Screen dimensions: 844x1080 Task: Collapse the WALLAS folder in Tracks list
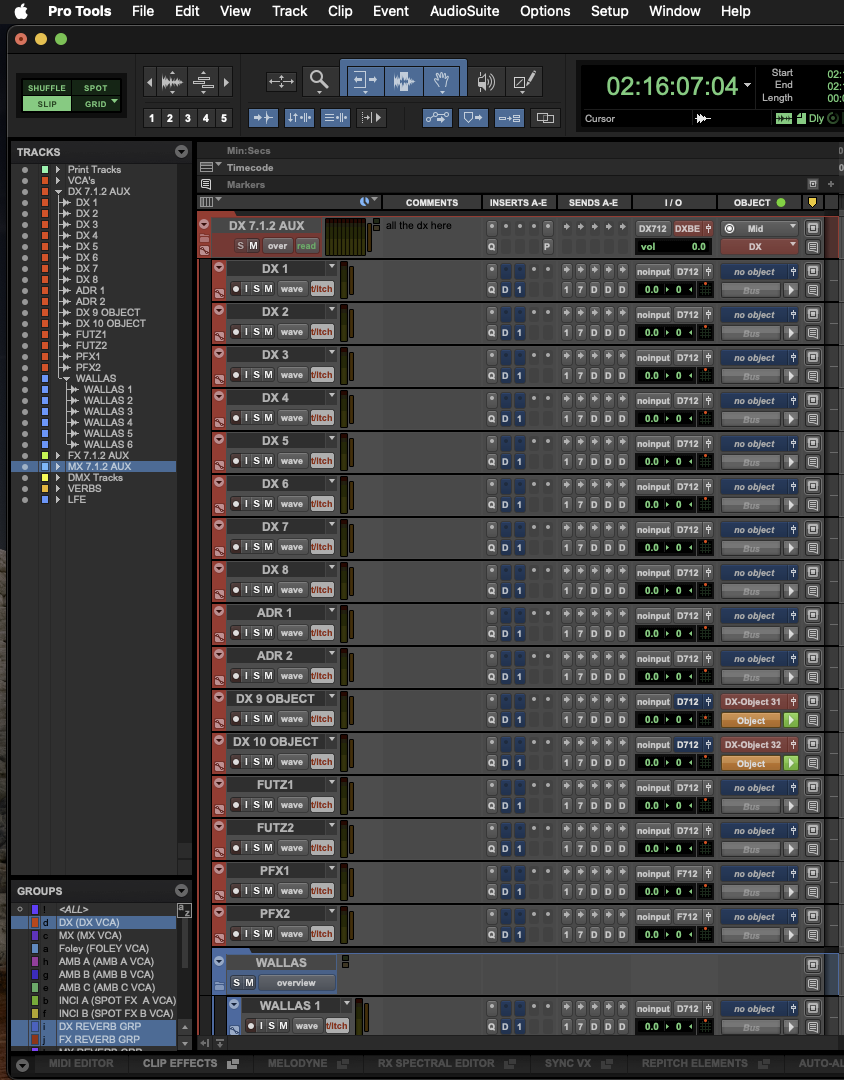pyautogui.click(x=67, y=378)
